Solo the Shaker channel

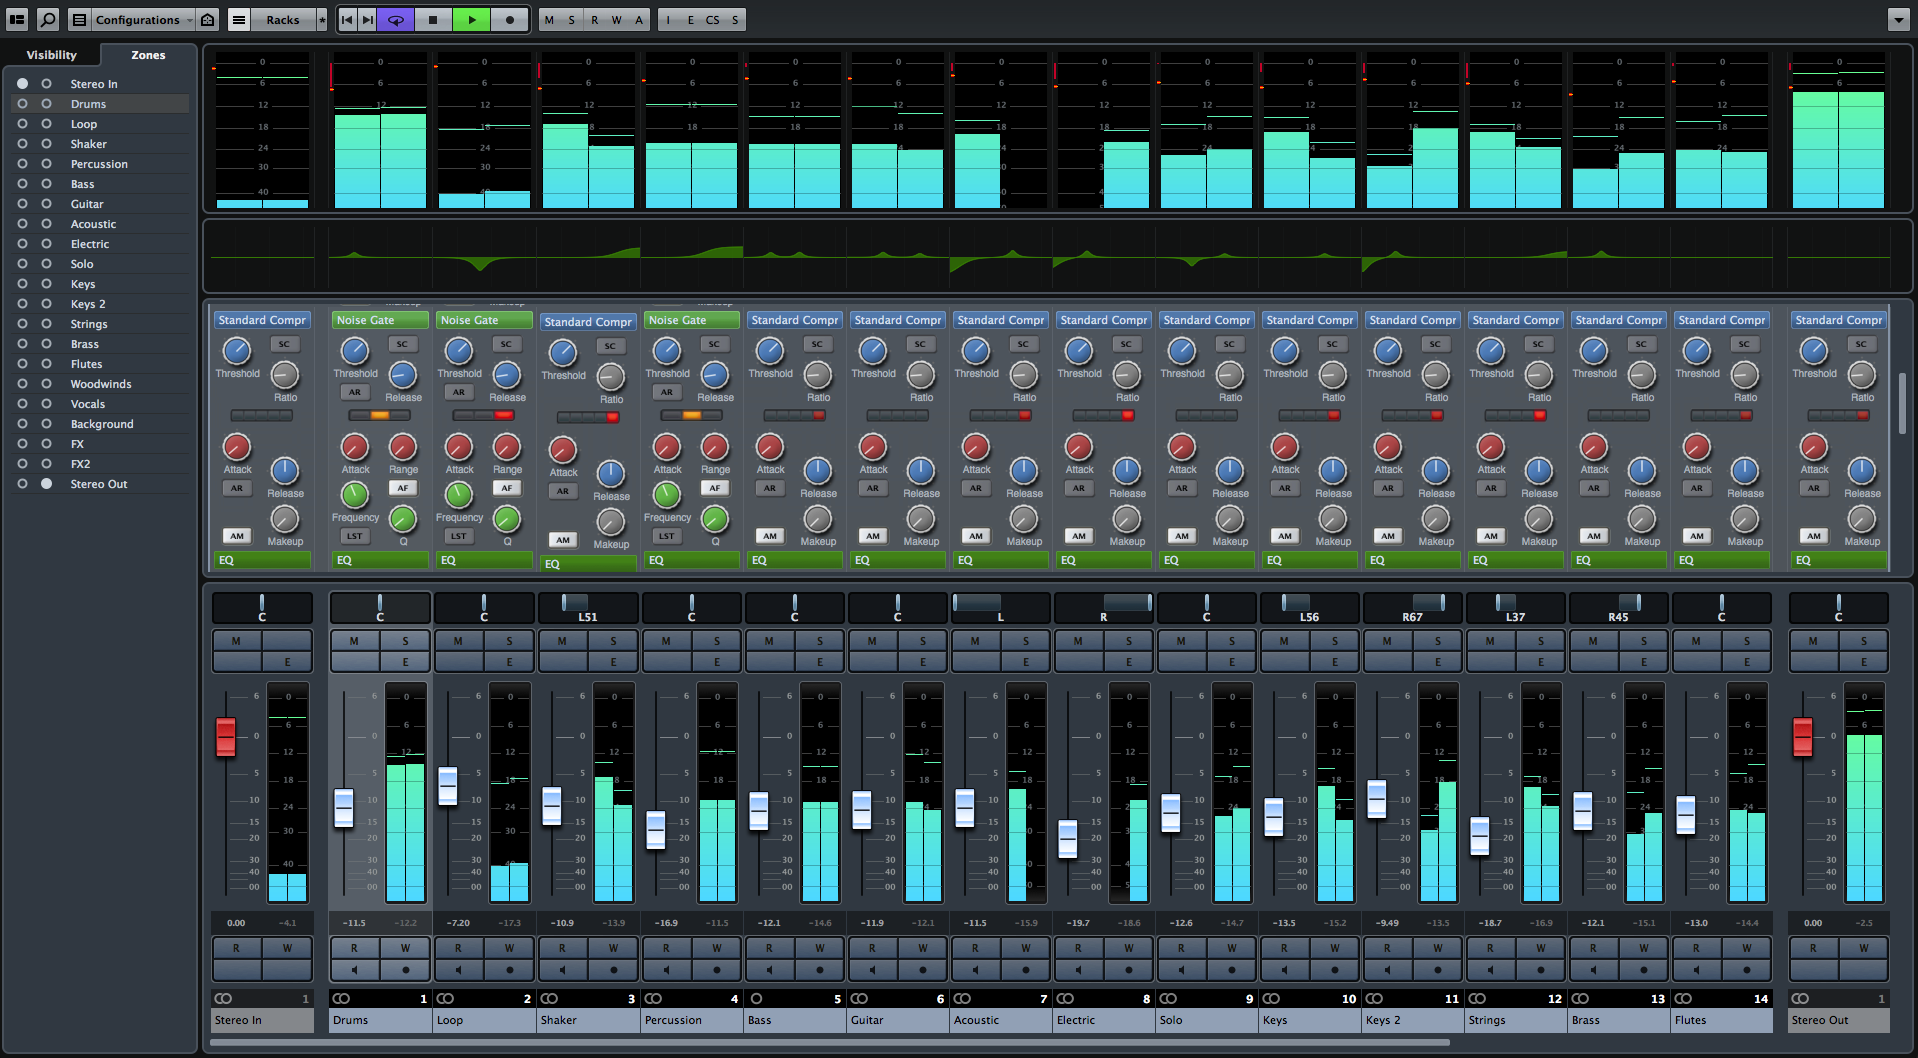pos(613,641)
